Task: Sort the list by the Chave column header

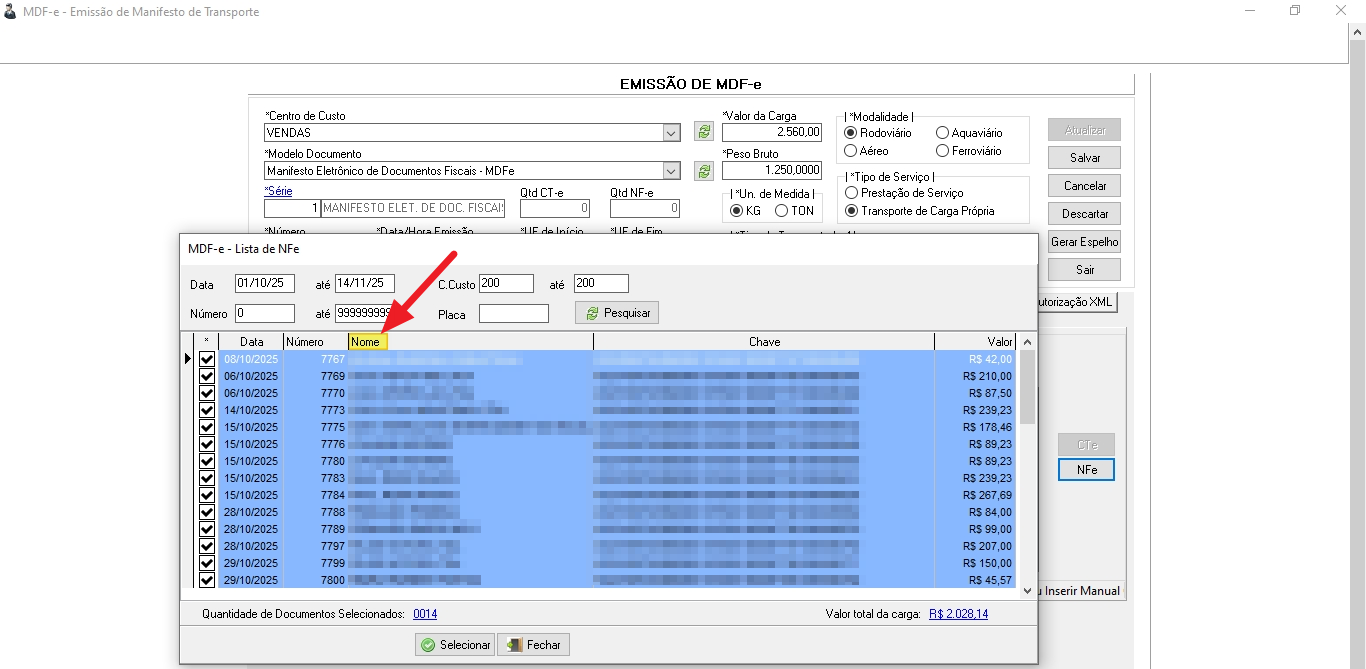Action: click(x=764, y=342)
